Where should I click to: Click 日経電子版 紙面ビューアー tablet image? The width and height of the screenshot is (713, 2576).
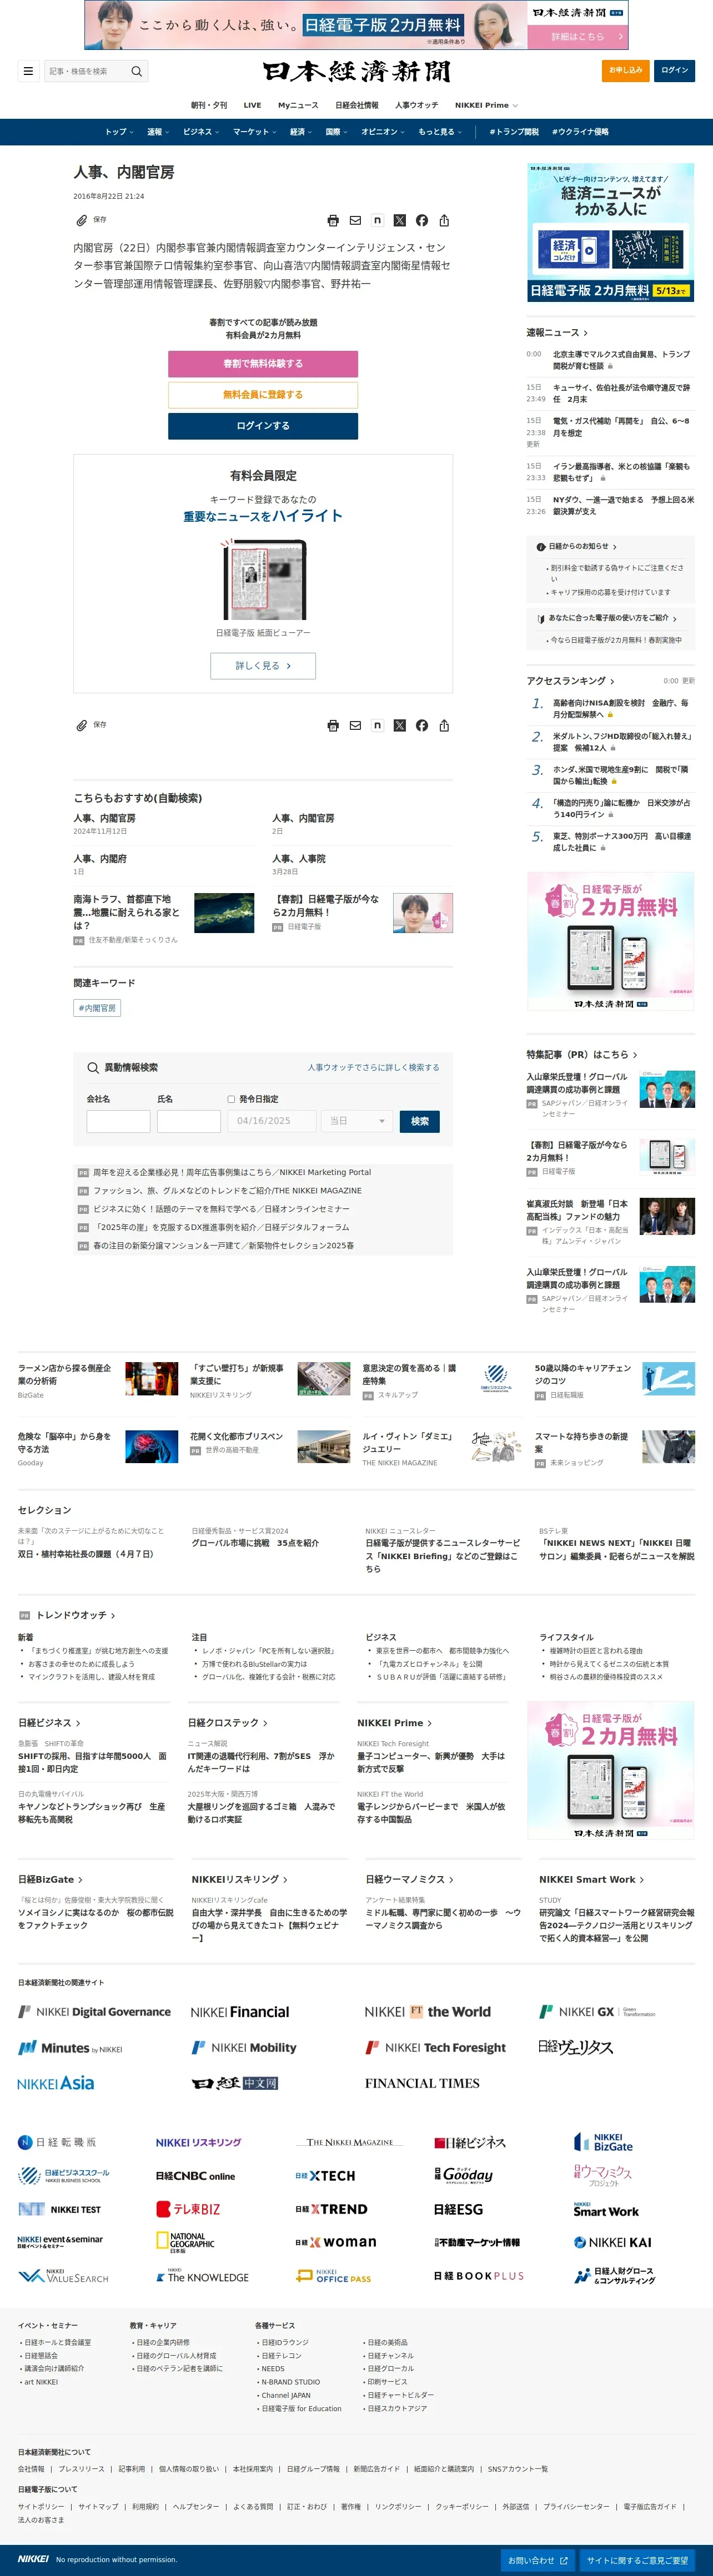click(263, 581)
